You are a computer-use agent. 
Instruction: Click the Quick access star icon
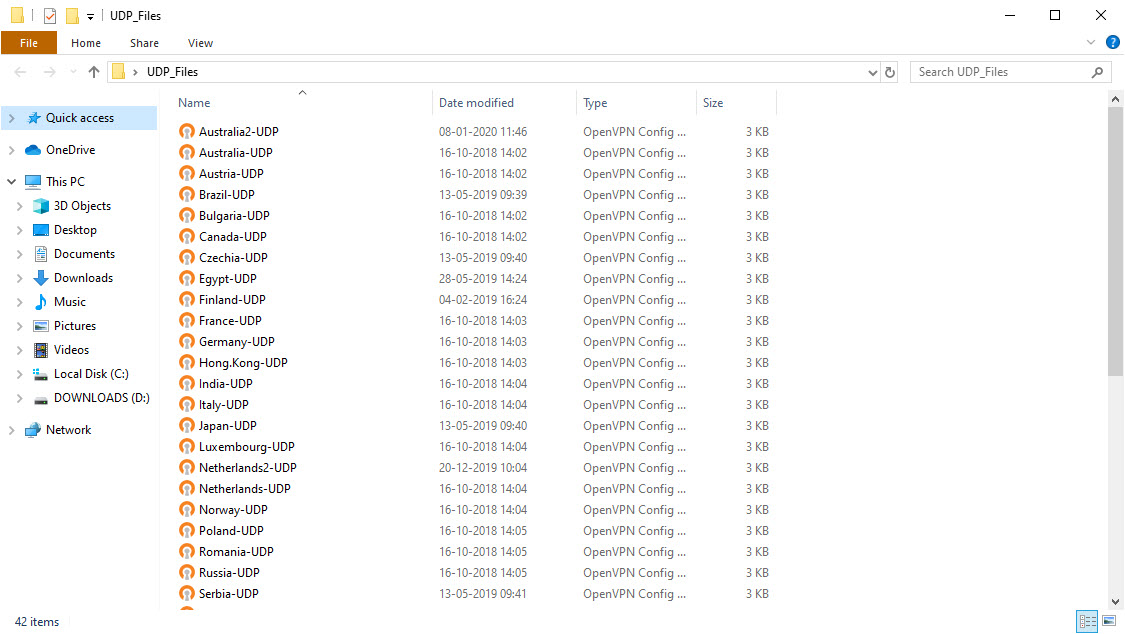33,118
